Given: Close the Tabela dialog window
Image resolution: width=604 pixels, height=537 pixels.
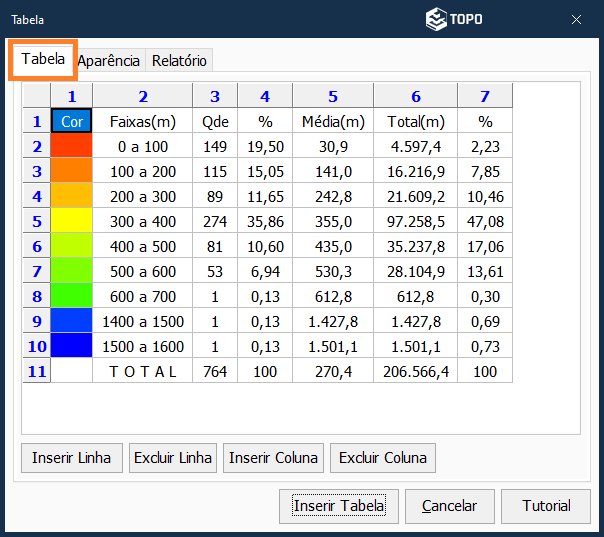Looking at the screenshot, I should click(x=576, y=20).
